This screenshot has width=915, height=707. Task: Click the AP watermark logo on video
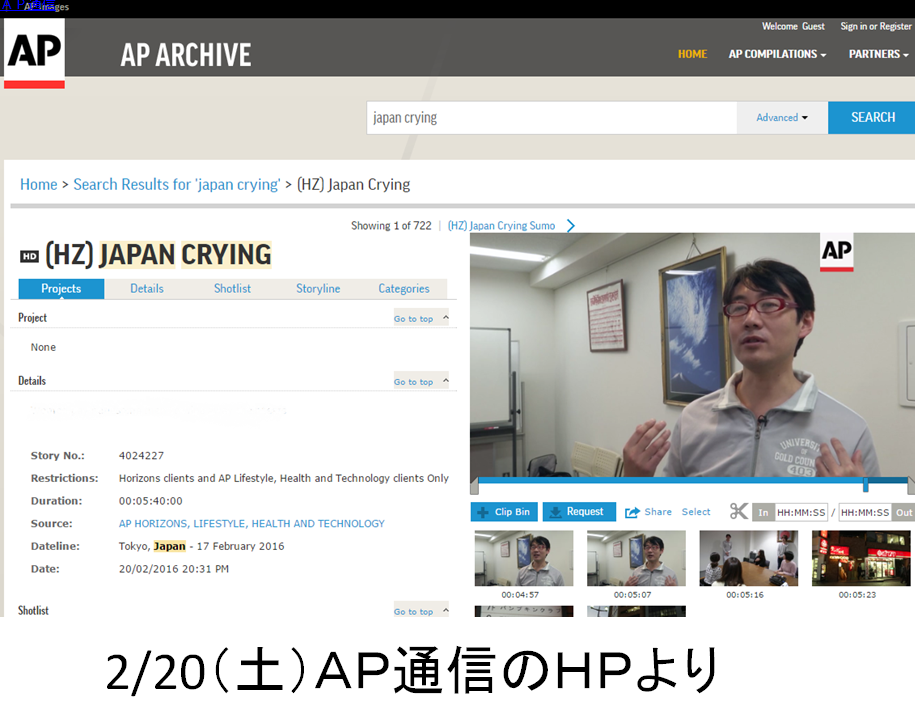[836, 252]
